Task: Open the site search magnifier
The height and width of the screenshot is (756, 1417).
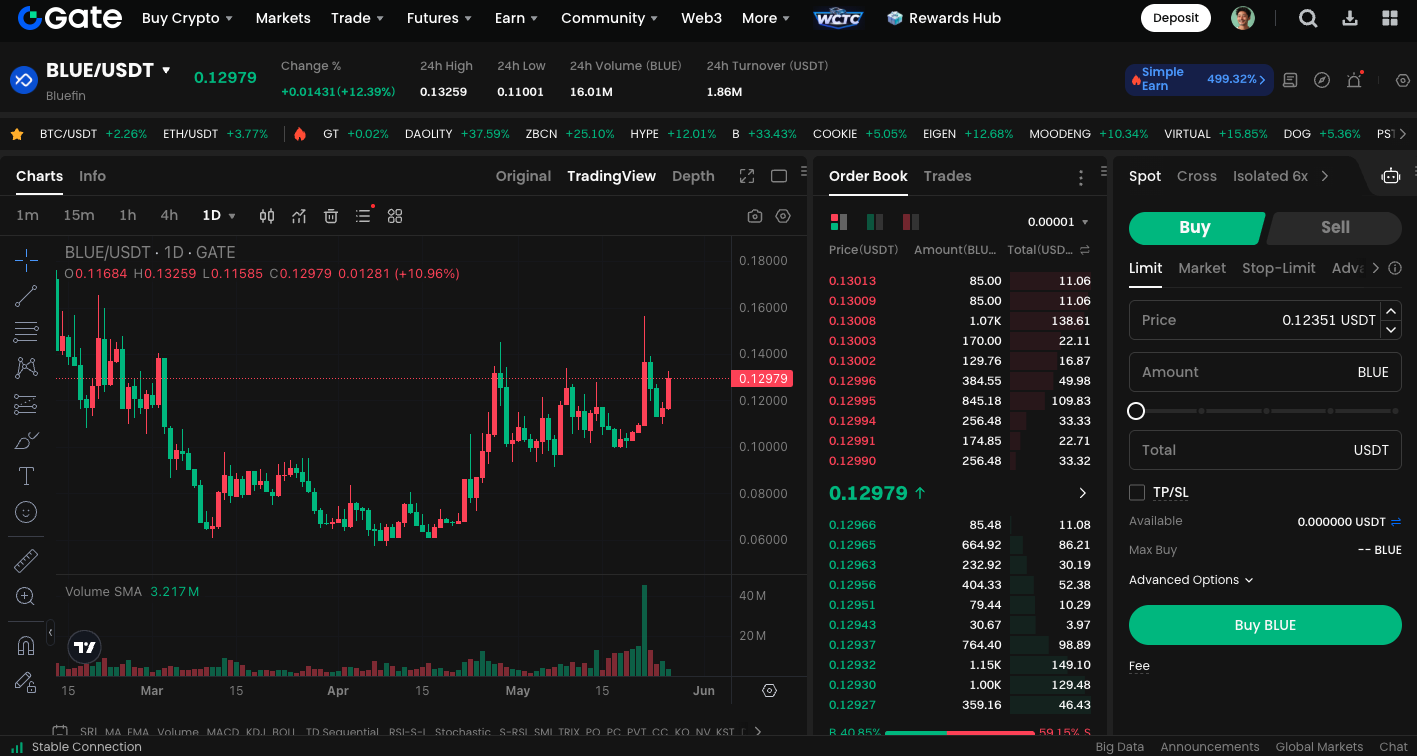Action: (1308, 18)
